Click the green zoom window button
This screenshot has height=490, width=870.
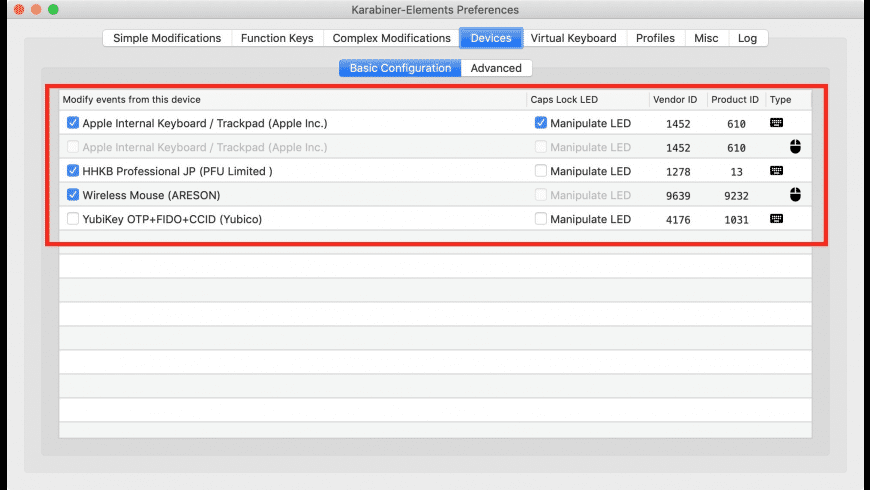coord(53,9)
